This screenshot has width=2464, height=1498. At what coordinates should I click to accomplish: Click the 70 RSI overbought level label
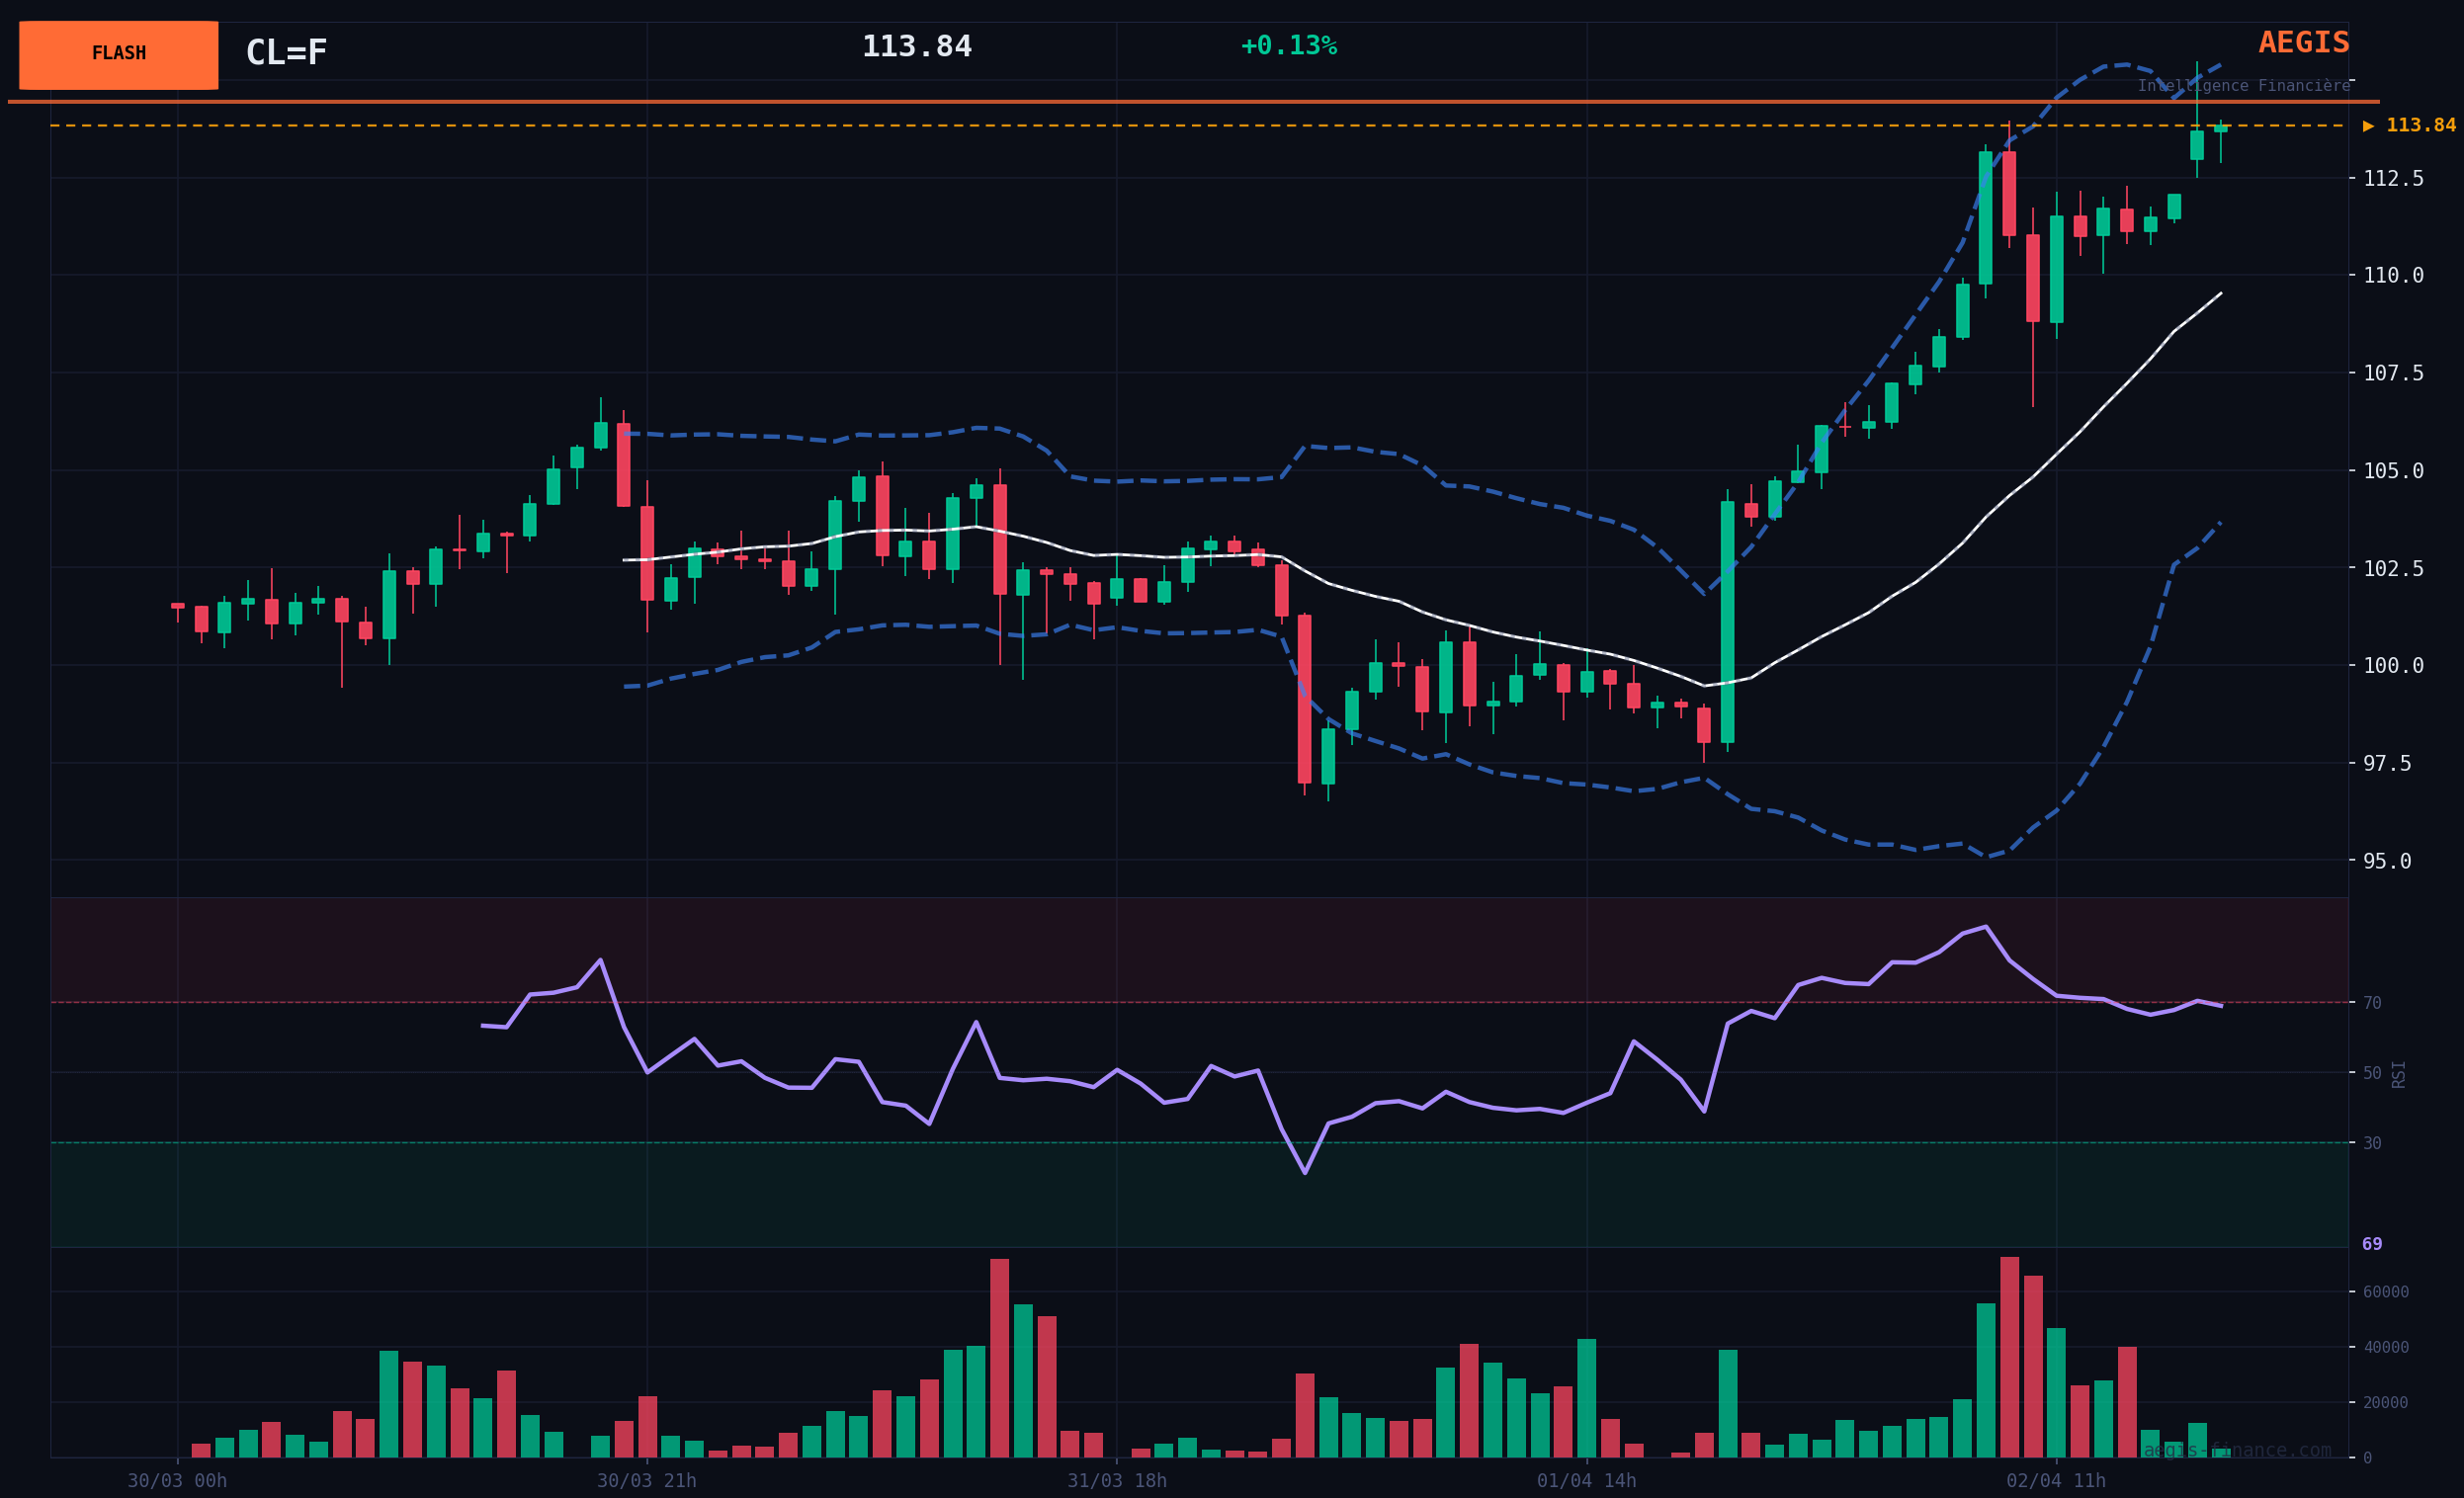[x=2371, y=1003]
